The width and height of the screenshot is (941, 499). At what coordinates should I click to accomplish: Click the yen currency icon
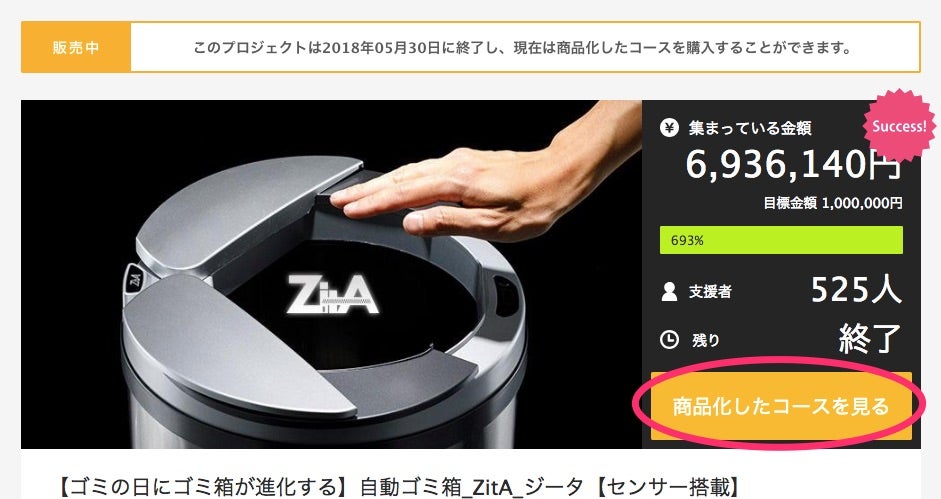point(669,127)
